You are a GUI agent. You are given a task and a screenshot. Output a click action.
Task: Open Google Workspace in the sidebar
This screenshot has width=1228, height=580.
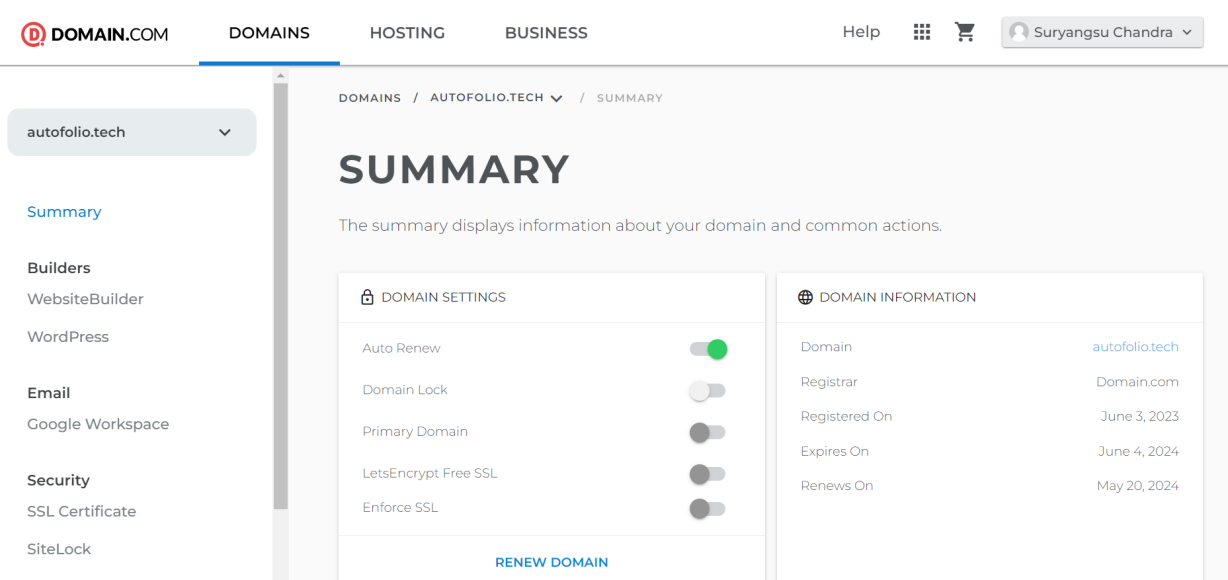click(98, 424)
